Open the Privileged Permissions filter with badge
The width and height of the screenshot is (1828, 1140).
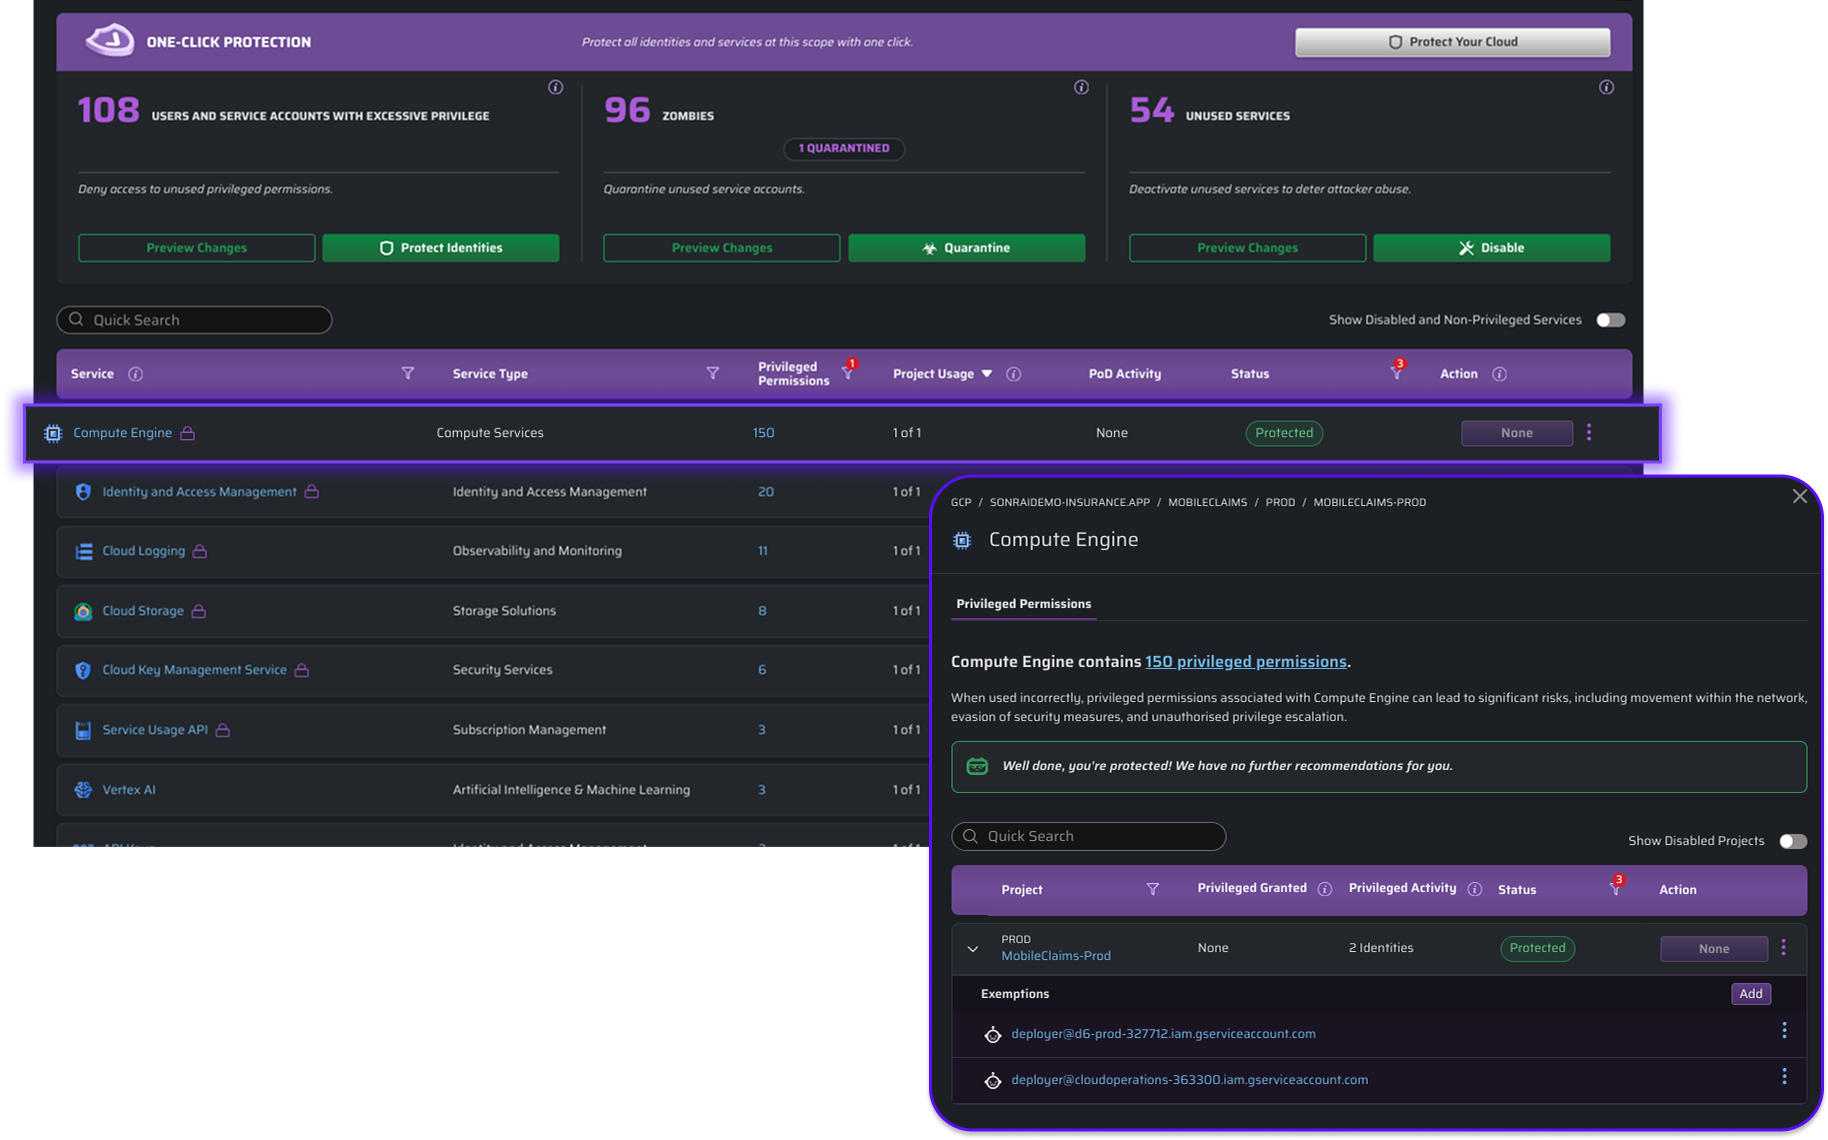pos(849,370)
